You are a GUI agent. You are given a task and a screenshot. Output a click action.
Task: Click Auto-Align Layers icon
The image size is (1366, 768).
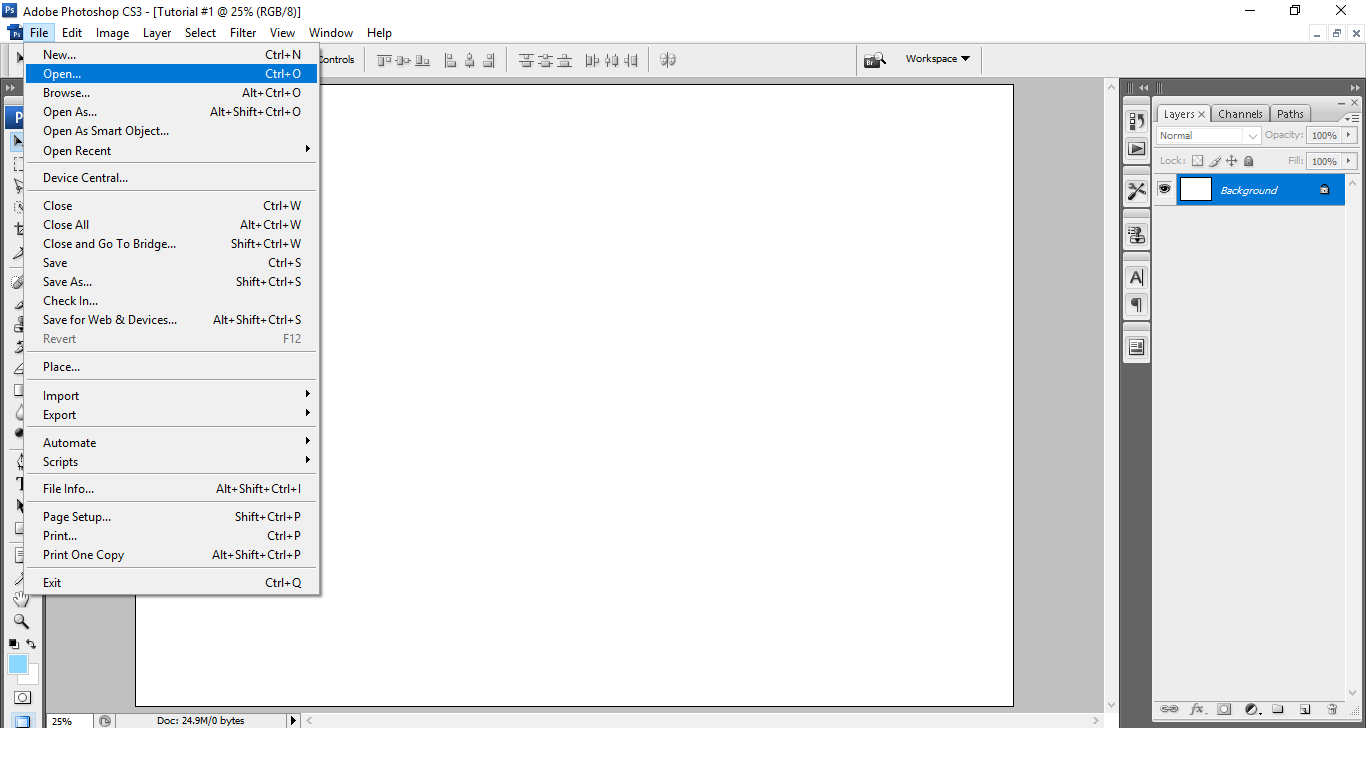pyautogui.click(x=668, y=60)
